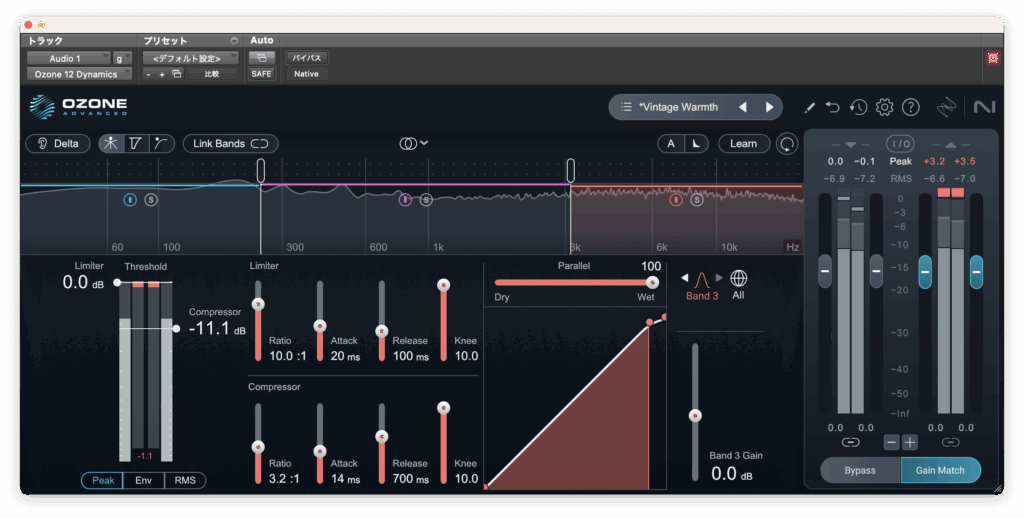Select the All bands globe icon
Image resolution: width=1024 pixels, height=518 pixels.
[738, 279]
